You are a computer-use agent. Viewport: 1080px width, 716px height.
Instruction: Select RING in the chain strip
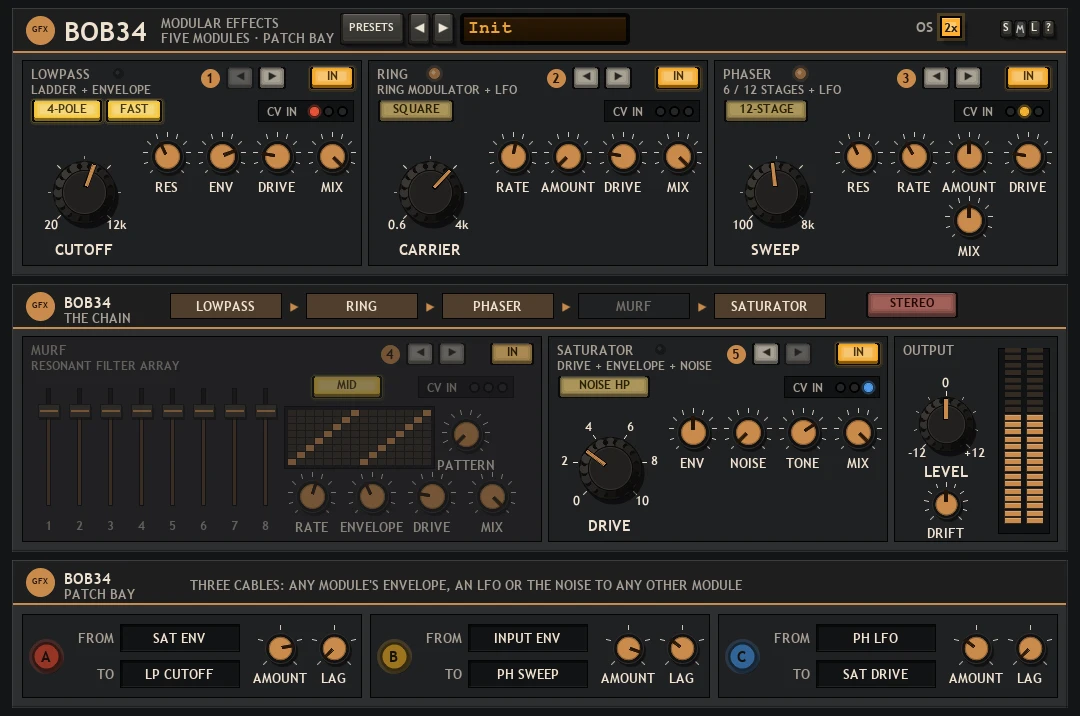[x=362, y=306]
